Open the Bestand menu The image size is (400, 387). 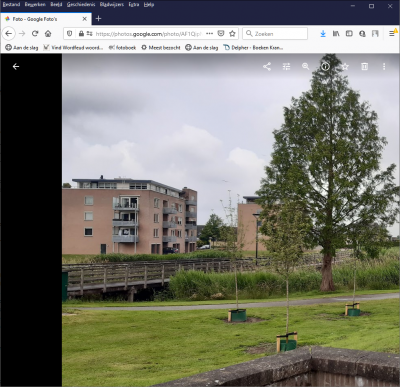[x=11, y=5]
